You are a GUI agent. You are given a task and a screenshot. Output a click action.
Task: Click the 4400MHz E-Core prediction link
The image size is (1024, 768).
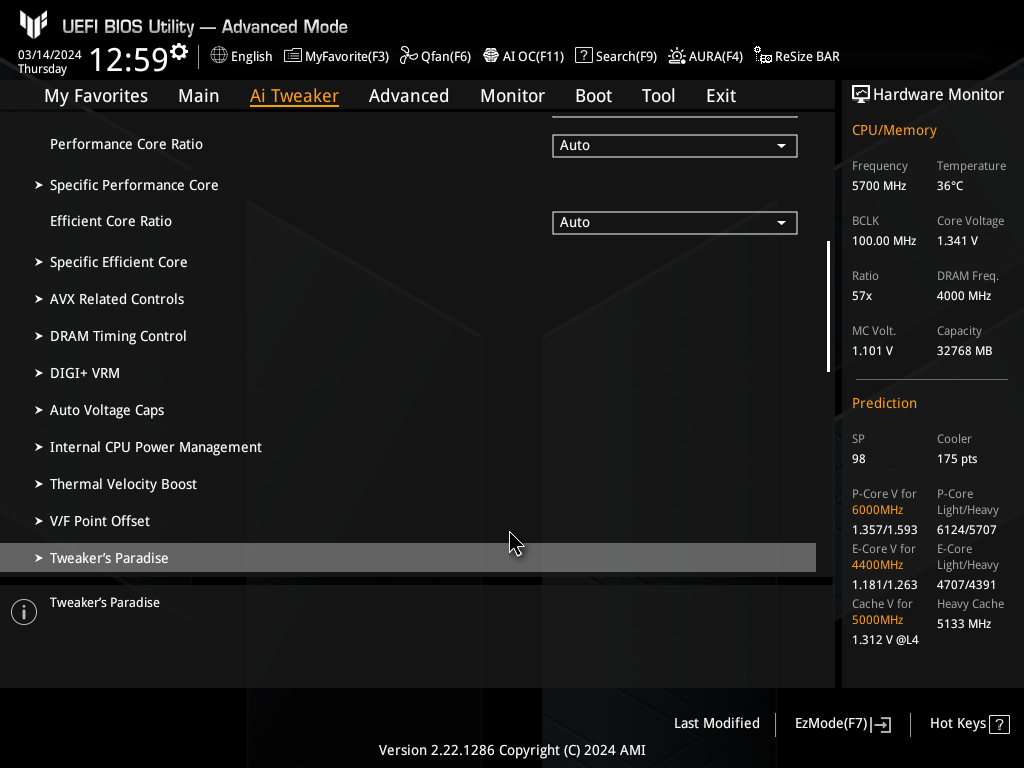click(x=878, y=565)
